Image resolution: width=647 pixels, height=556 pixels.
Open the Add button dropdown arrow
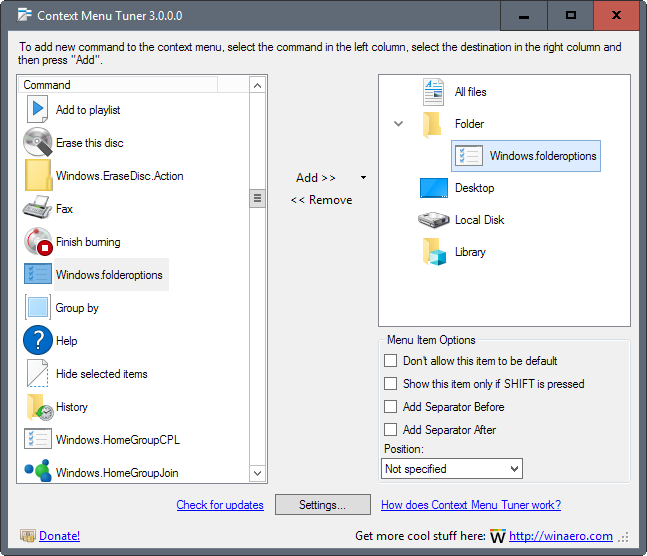[363, 177]
